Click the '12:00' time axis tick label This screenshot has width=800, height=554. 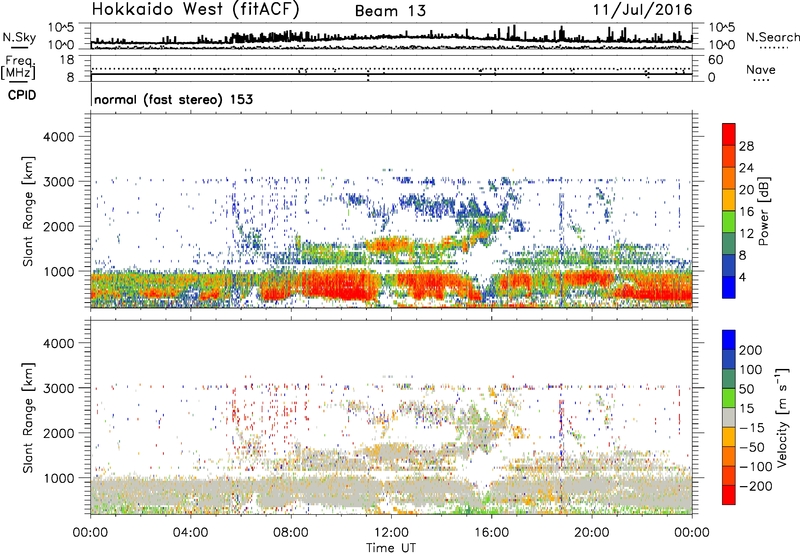point(391,533)
